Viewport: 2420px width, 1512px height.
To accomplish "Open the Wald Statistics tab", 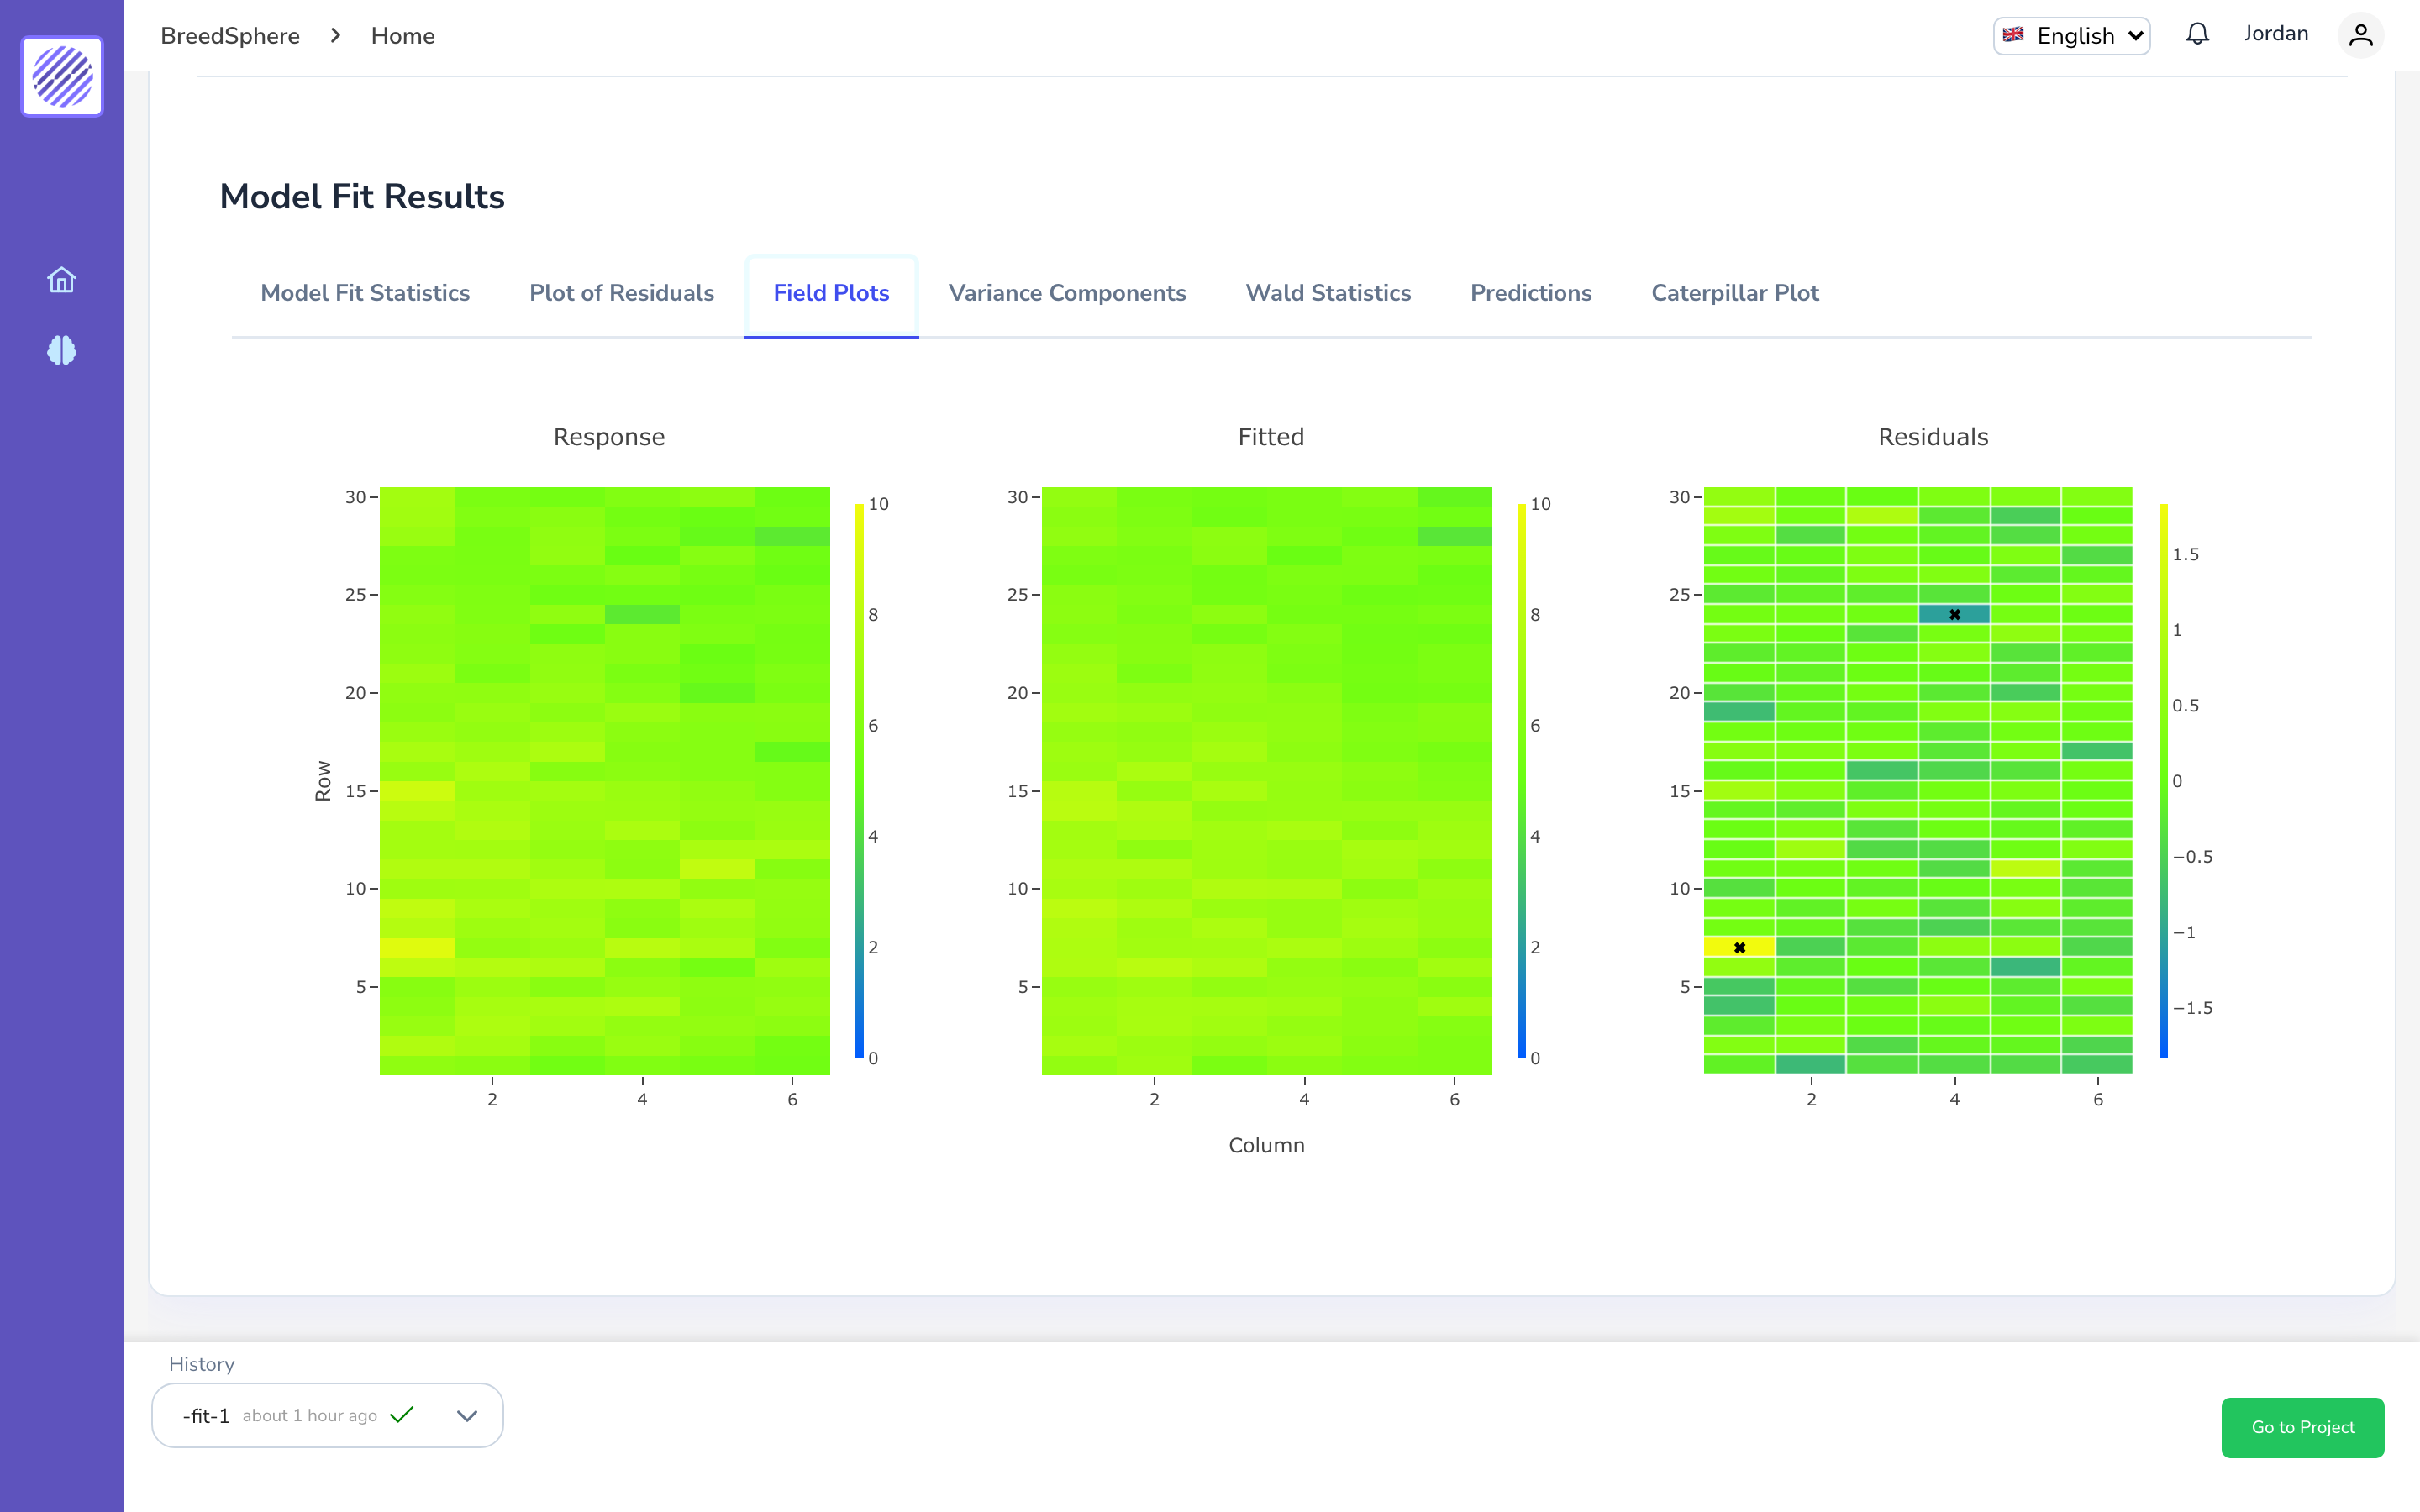I will pyautogui.click(x=1328, y=293).
